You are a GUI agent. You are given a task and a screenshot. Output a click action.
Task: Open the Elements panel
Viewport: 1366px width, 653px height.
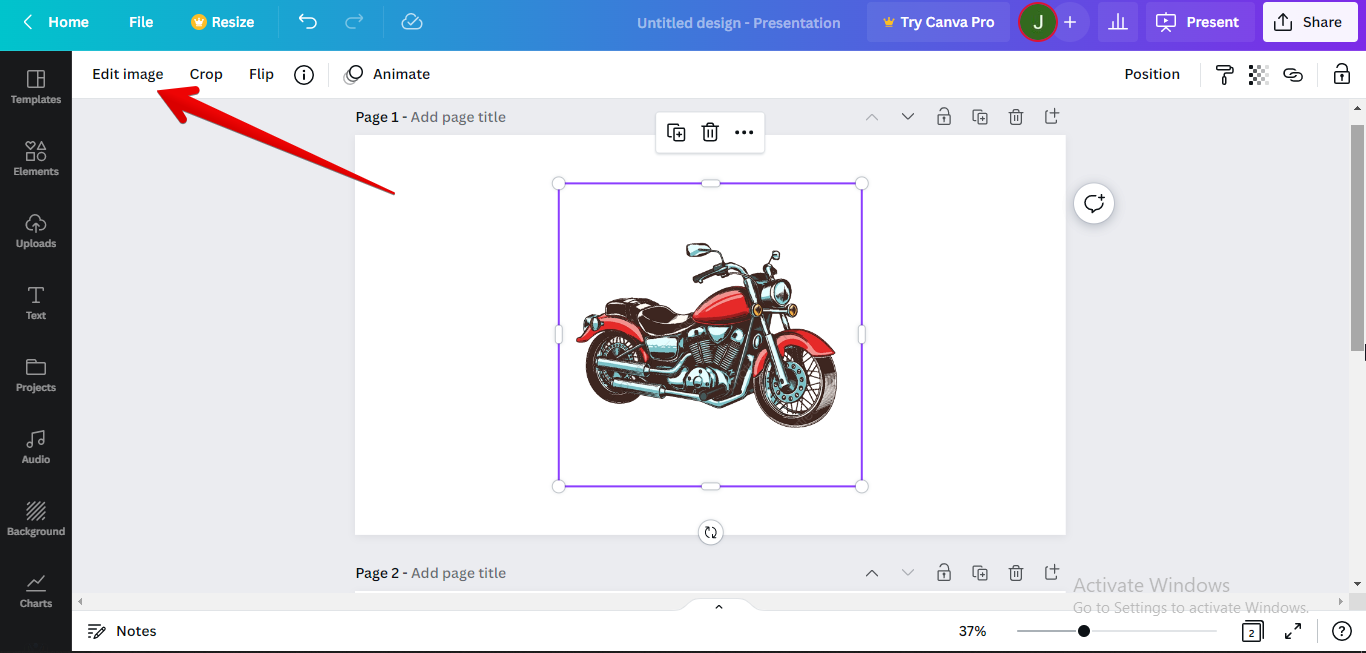click(35, 157)
